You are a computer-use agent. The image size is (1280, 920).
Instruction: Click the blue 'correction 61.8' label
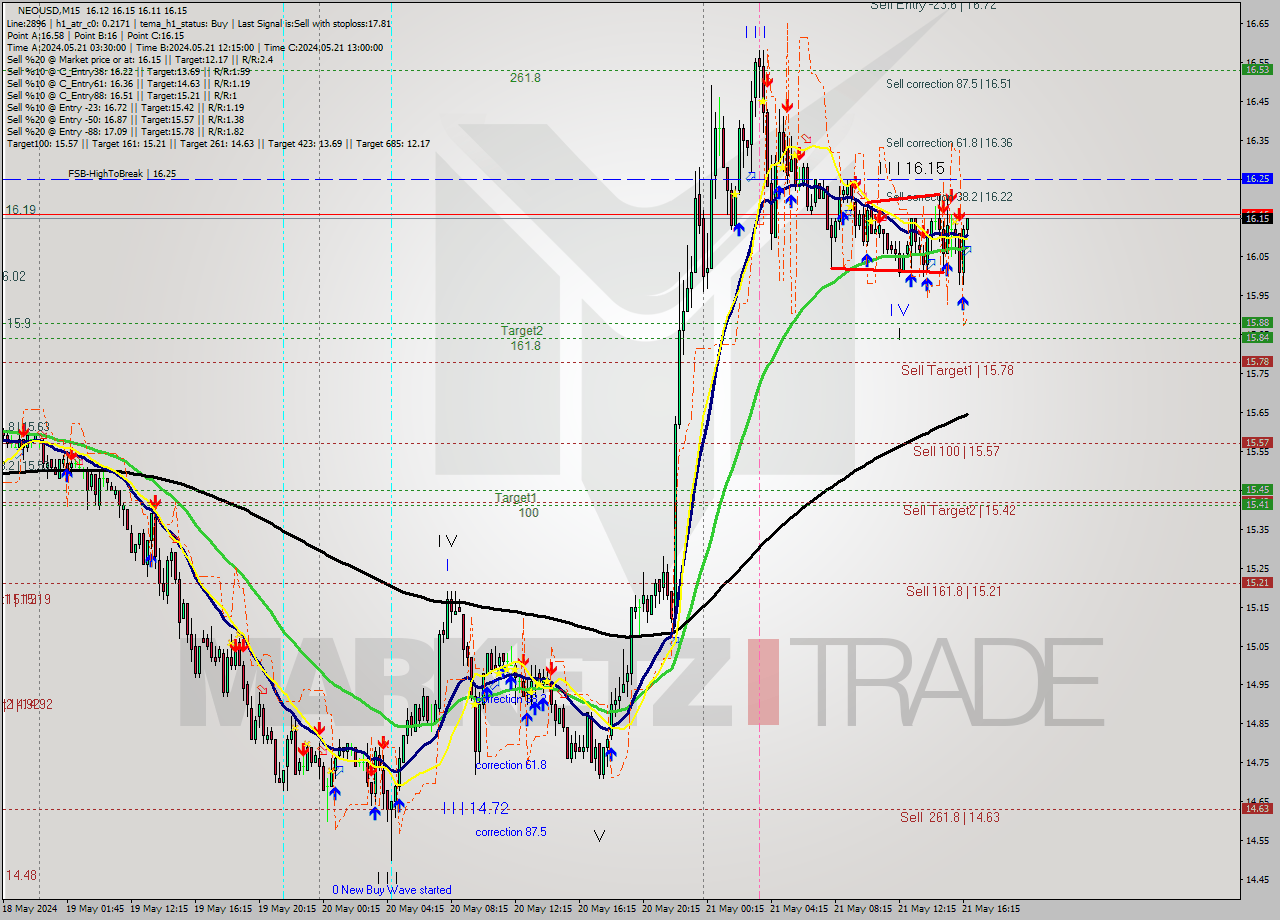511,765
